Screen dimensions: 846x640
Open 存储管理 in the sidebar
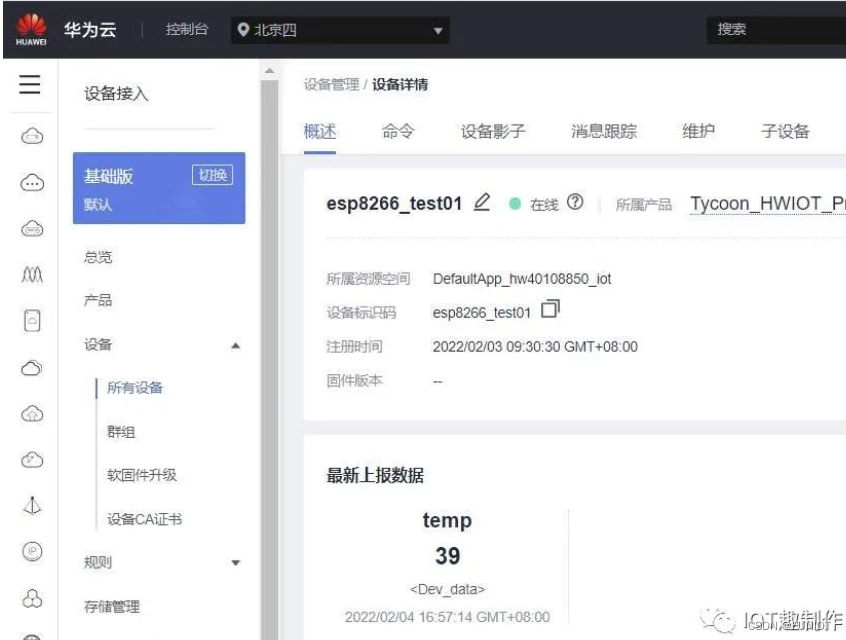(112, 607)
